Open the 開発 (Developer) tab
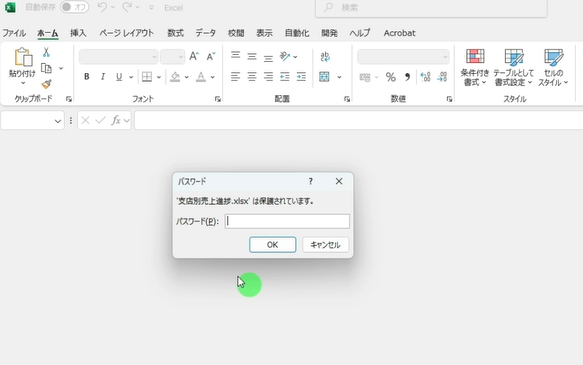The width and height of the screenshot is (583, 365). pos(329,33)
